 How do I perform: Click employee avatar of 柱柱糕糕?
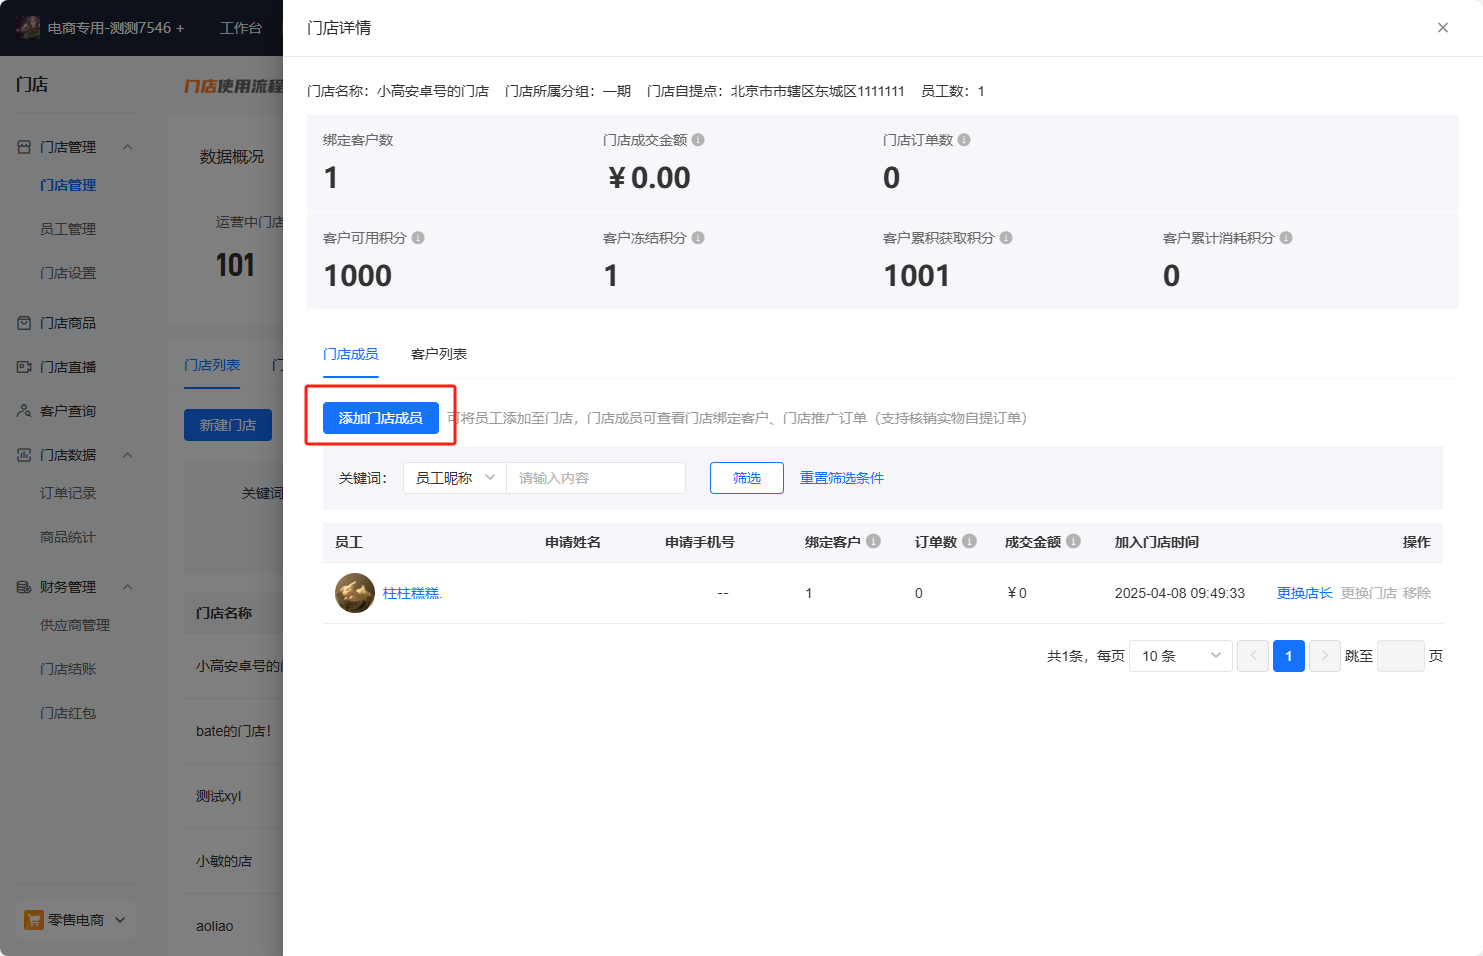(355, 593)
